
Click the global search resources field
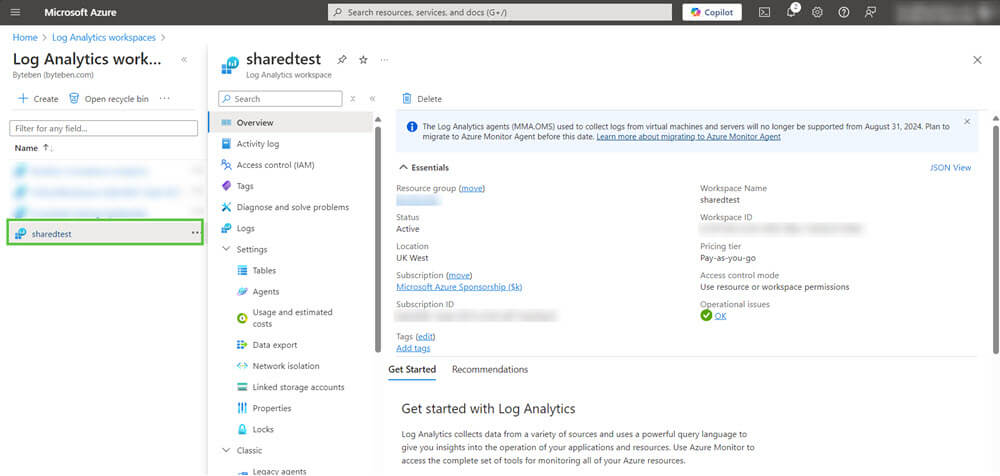pos(499,12)
